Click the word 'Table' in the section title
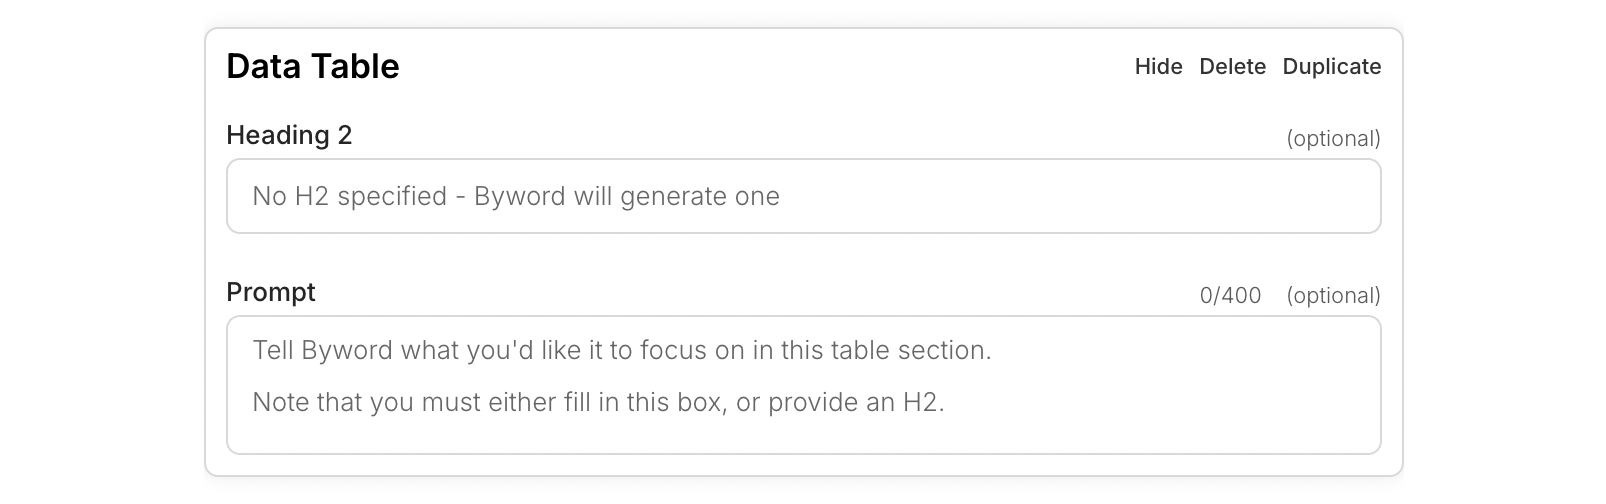Image resolution: width=1606 pixels, height=504 pixels. click(355, 66)
